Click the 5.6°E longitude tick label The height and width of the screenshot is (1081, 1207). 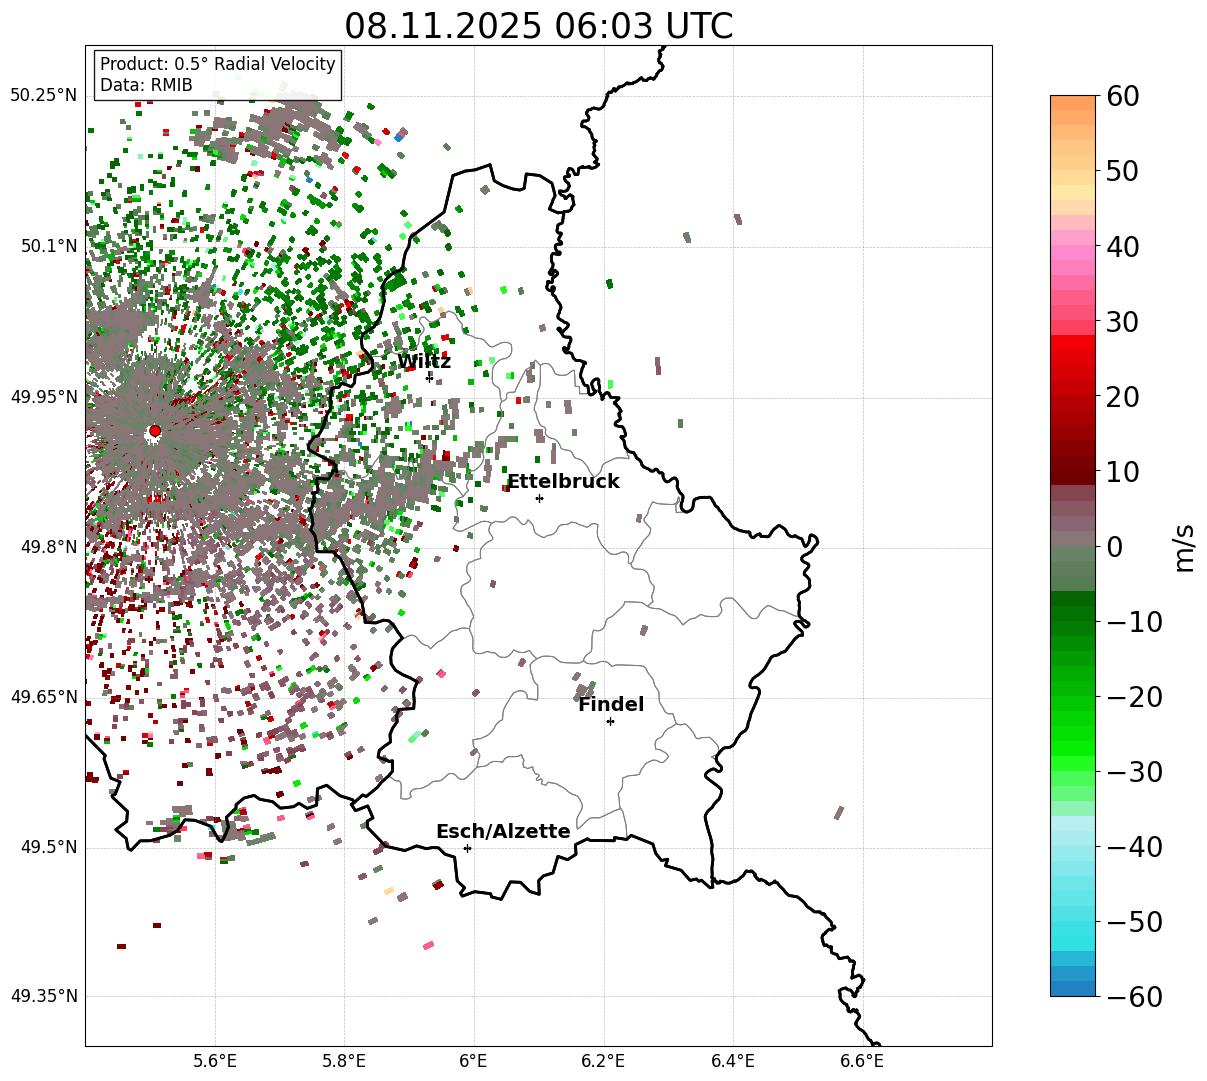[x=215, y=1061]
